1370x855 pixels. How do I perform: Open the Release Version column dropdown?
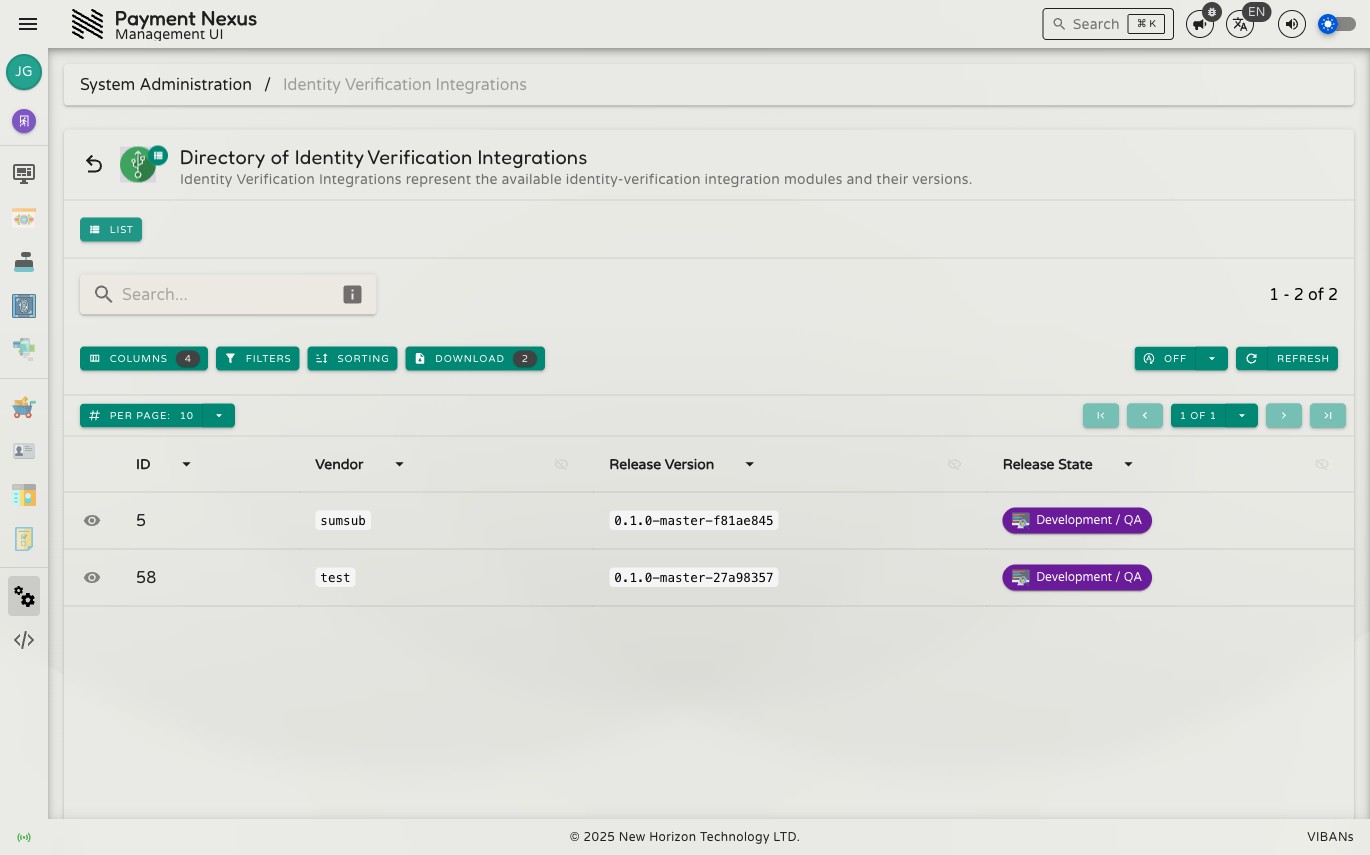(749, 464)
